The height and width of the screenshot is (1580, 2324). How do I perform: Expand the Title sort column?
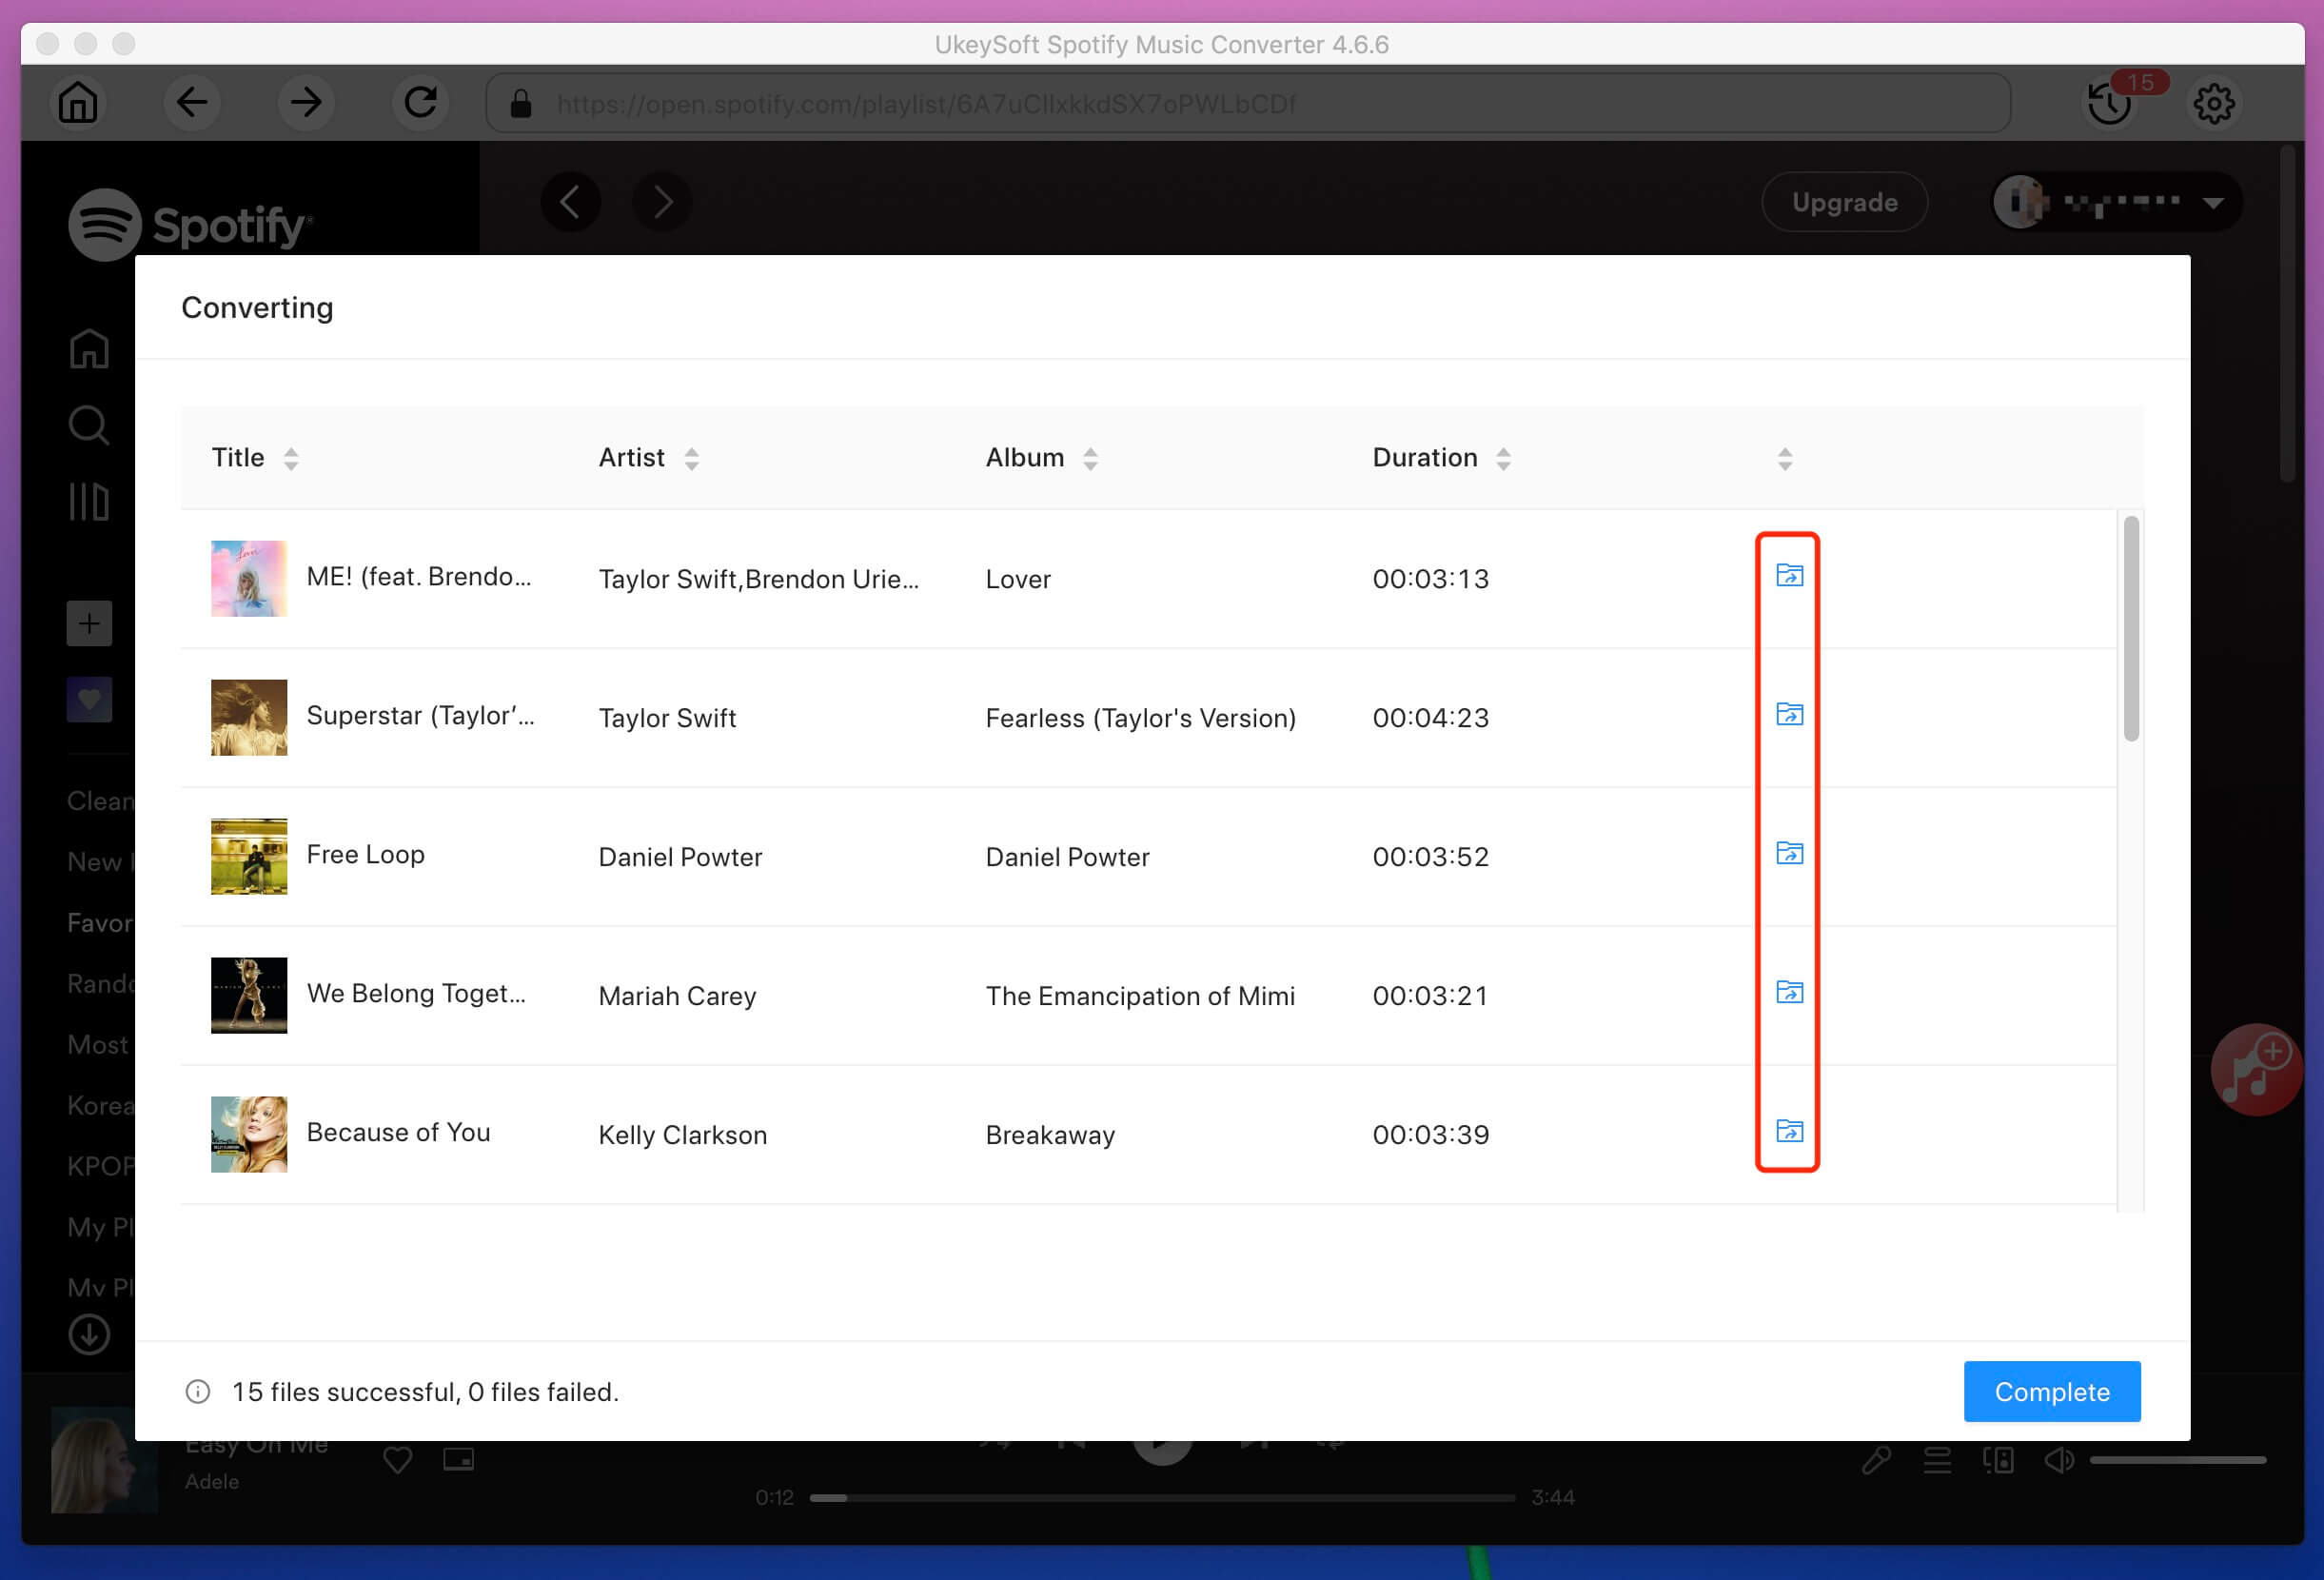click(289, 459)
